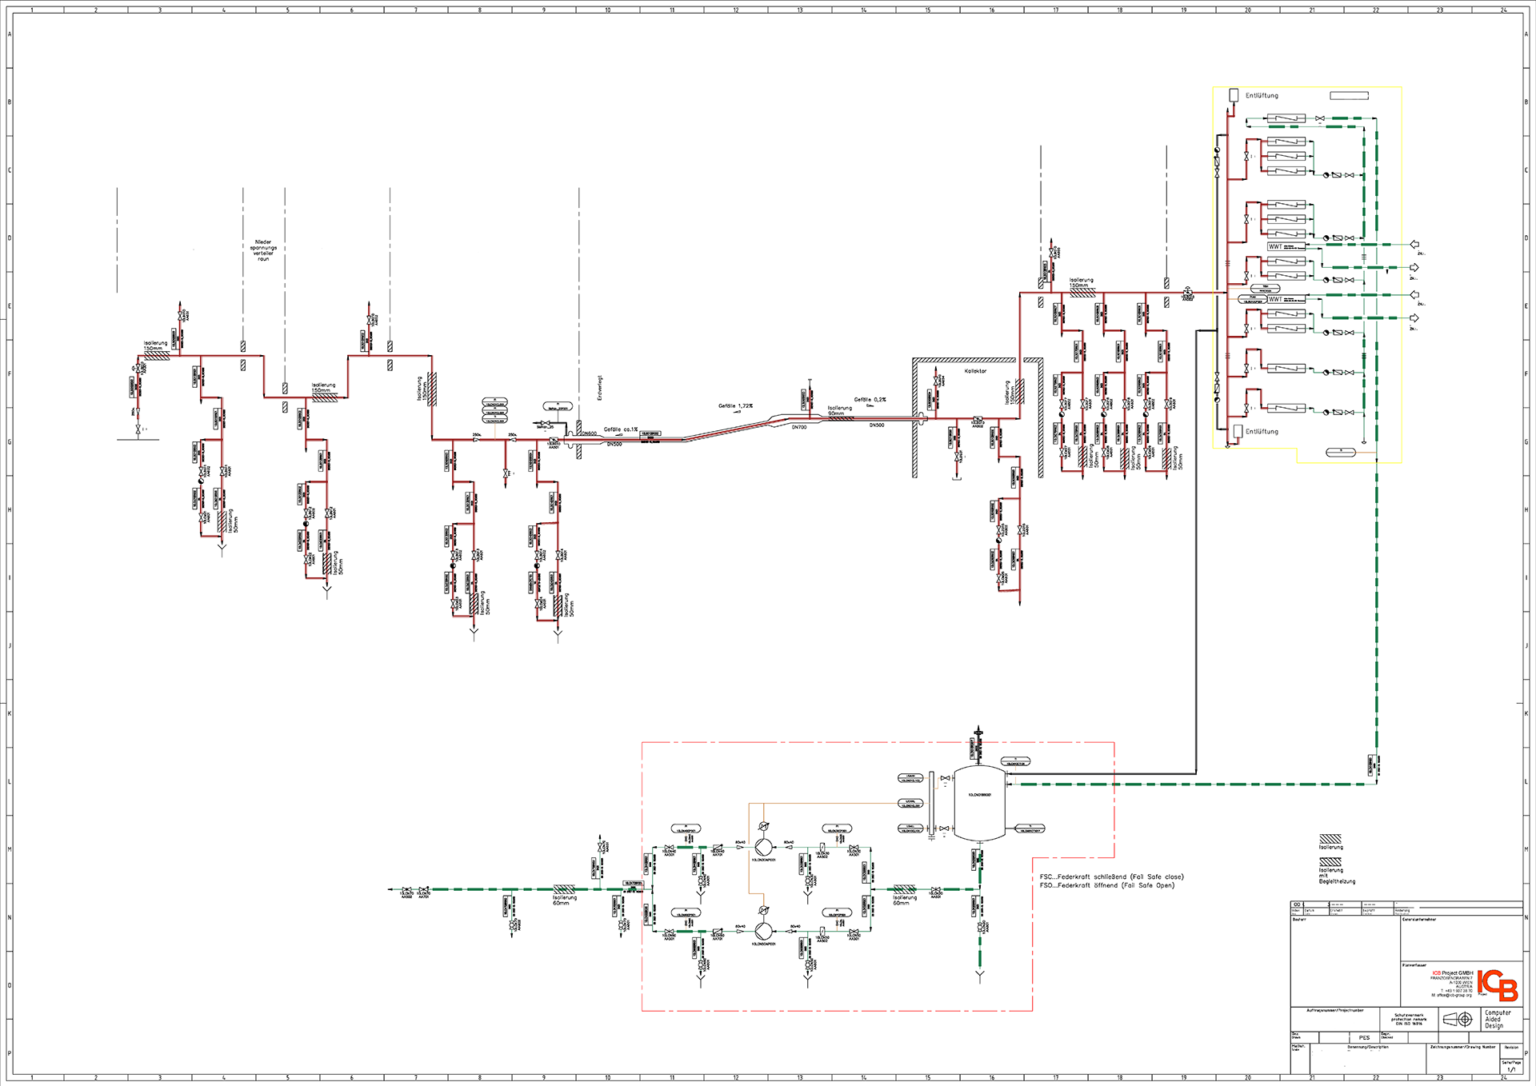This screenshot has width=1536, height=1086.
Task: Toggle the spring-return valve near Isolierung 60mm label
Action: [935, 887]
